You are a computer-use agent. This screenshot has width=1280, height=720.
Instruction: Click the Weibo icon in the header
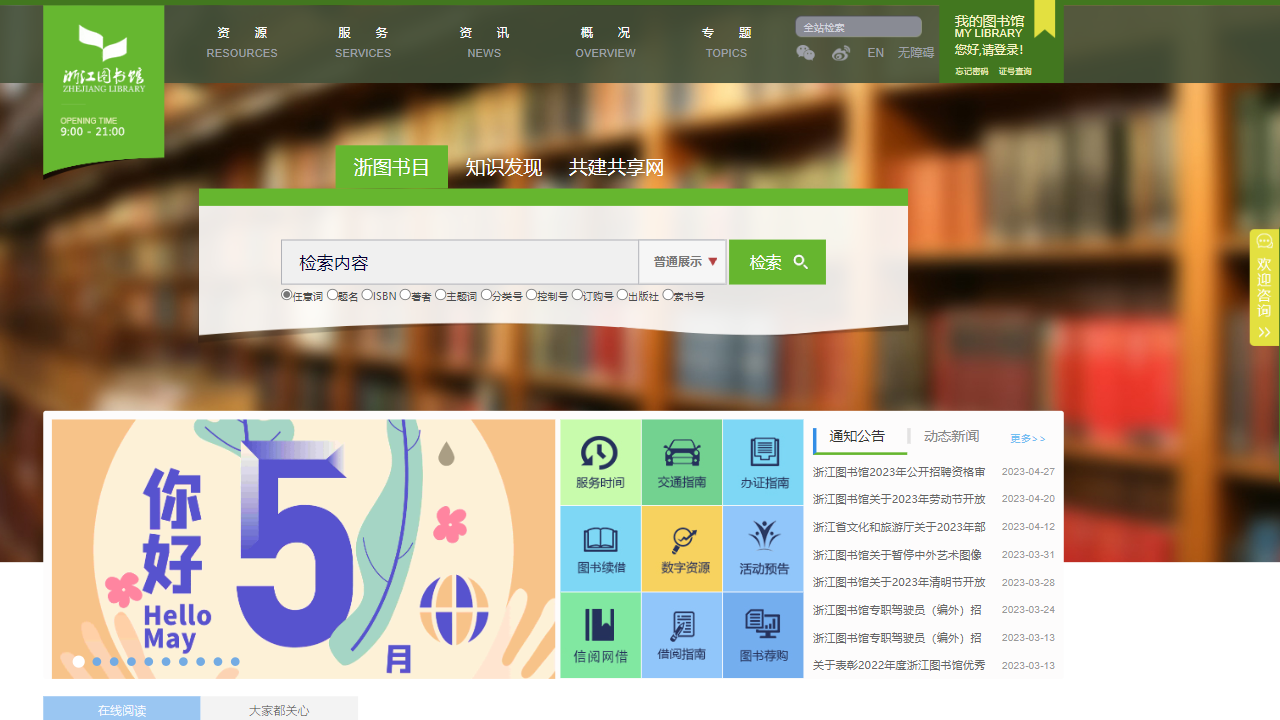[841, 53]
